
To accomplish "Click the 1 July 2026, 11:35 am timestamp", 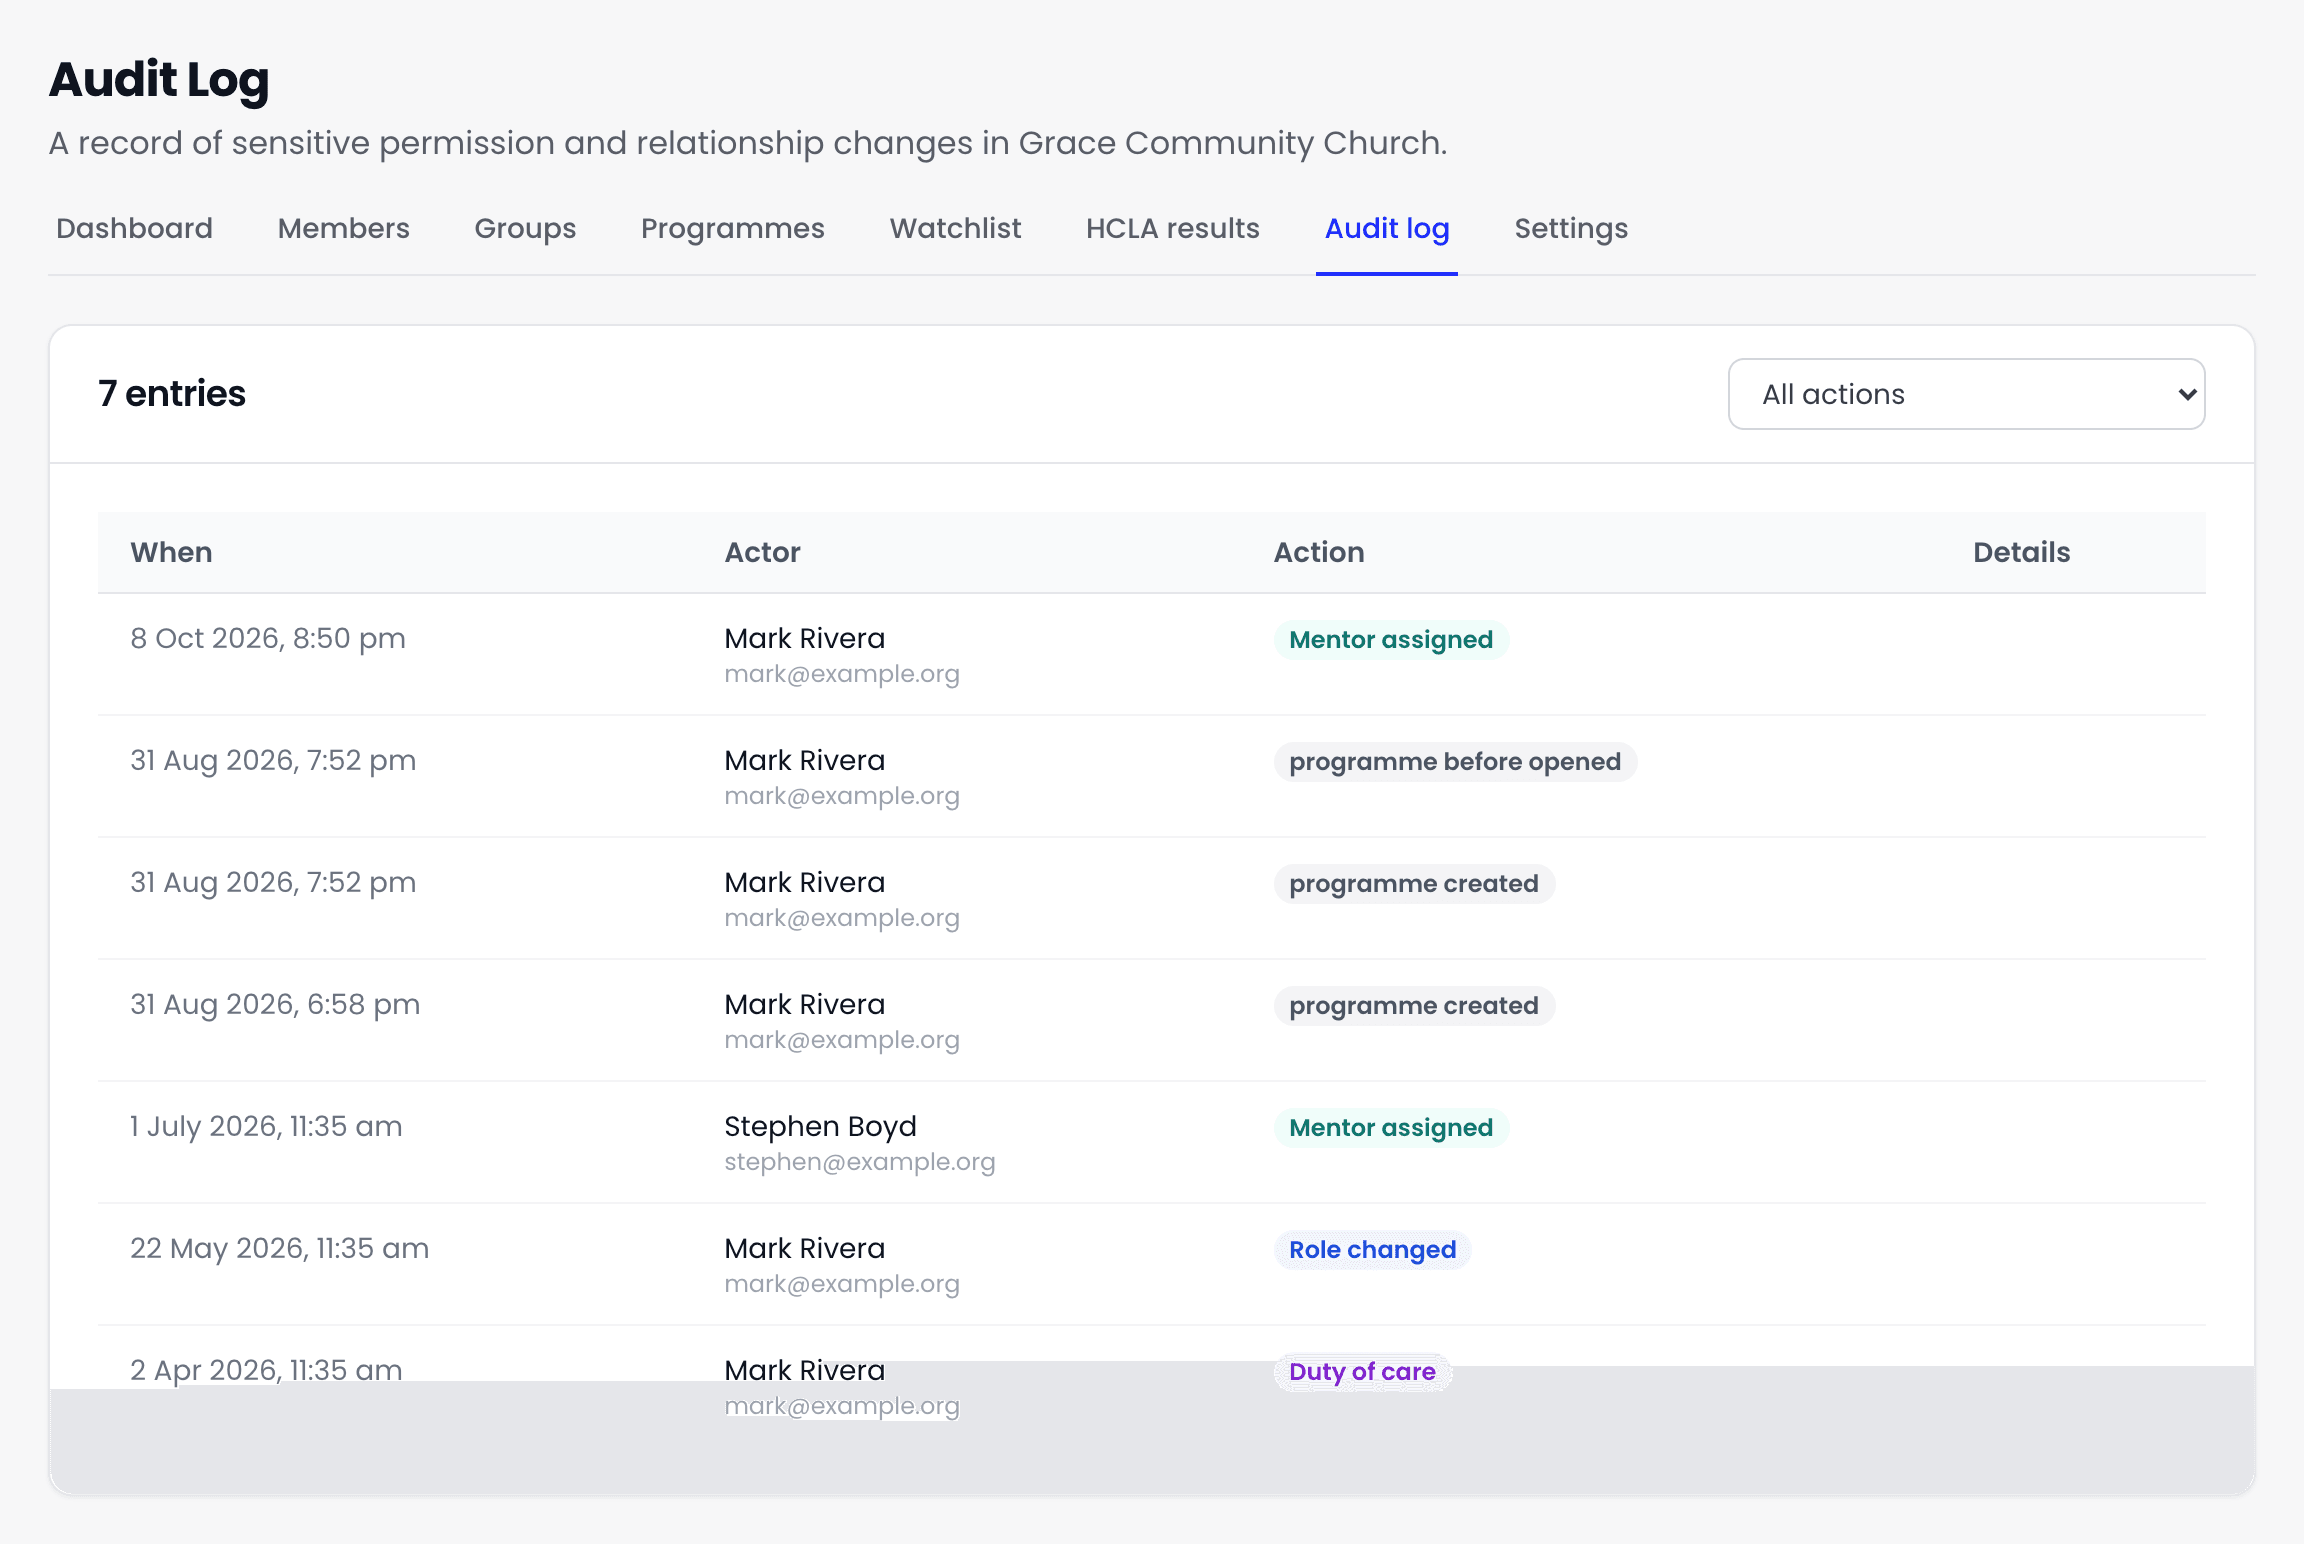I will coord(266,1127).
